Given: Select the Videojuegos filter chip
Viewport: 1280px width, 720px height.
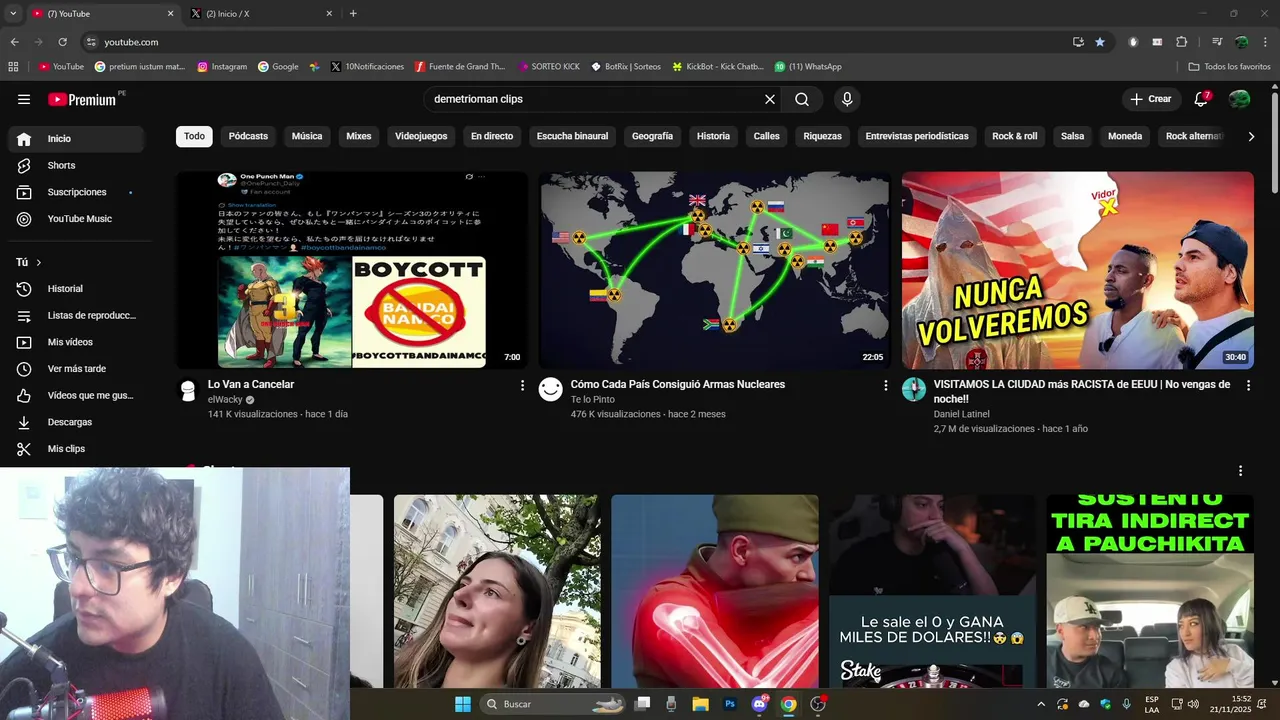Looking at the screenshot, I should pyautogui.click(x=421, y=136).
